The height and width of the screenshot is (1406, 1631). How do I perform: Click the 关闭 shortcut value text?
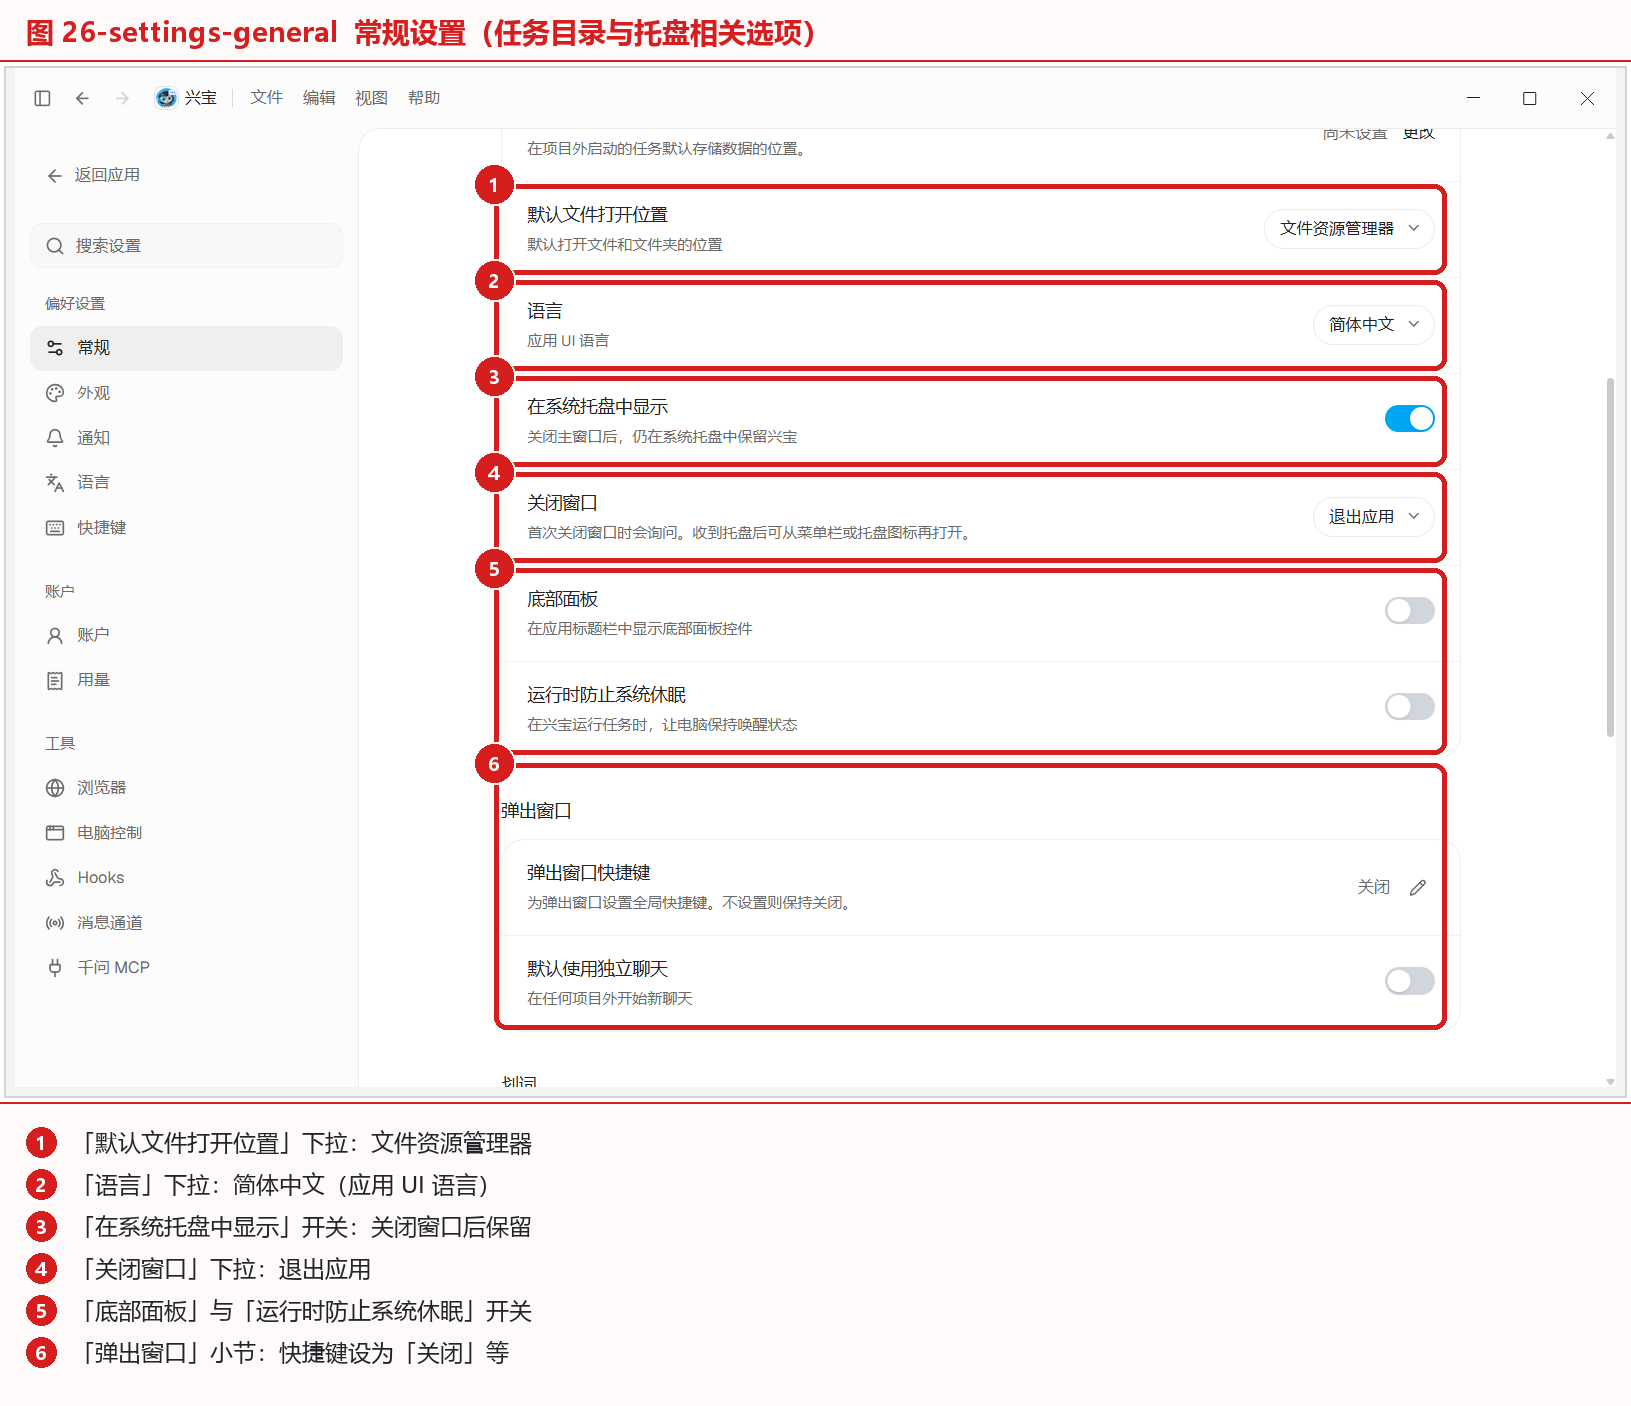click(x=1374, y=887)
